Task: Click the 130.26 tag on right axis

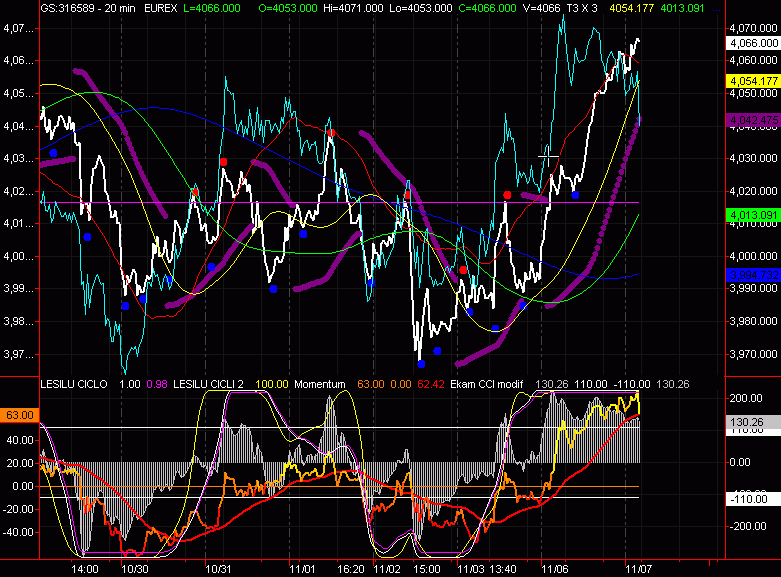Action: point(754,422)
